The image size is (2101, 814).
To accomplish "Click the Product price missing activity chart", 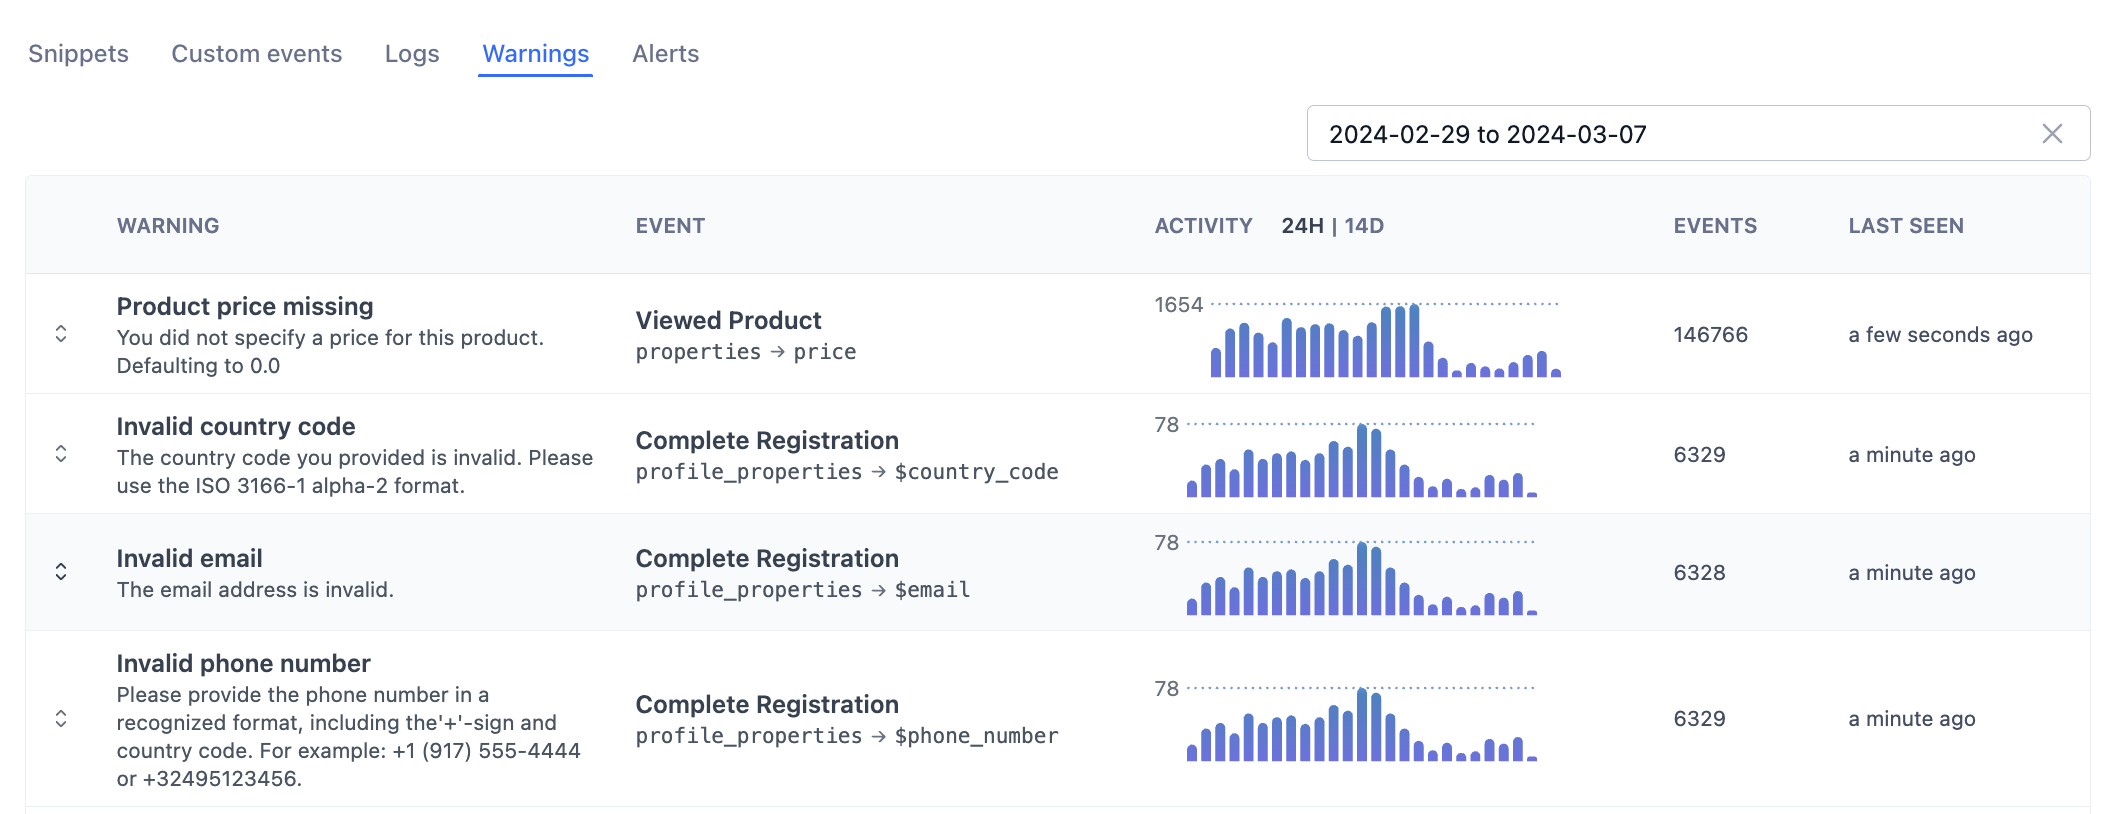I will tap(1385, 342).
